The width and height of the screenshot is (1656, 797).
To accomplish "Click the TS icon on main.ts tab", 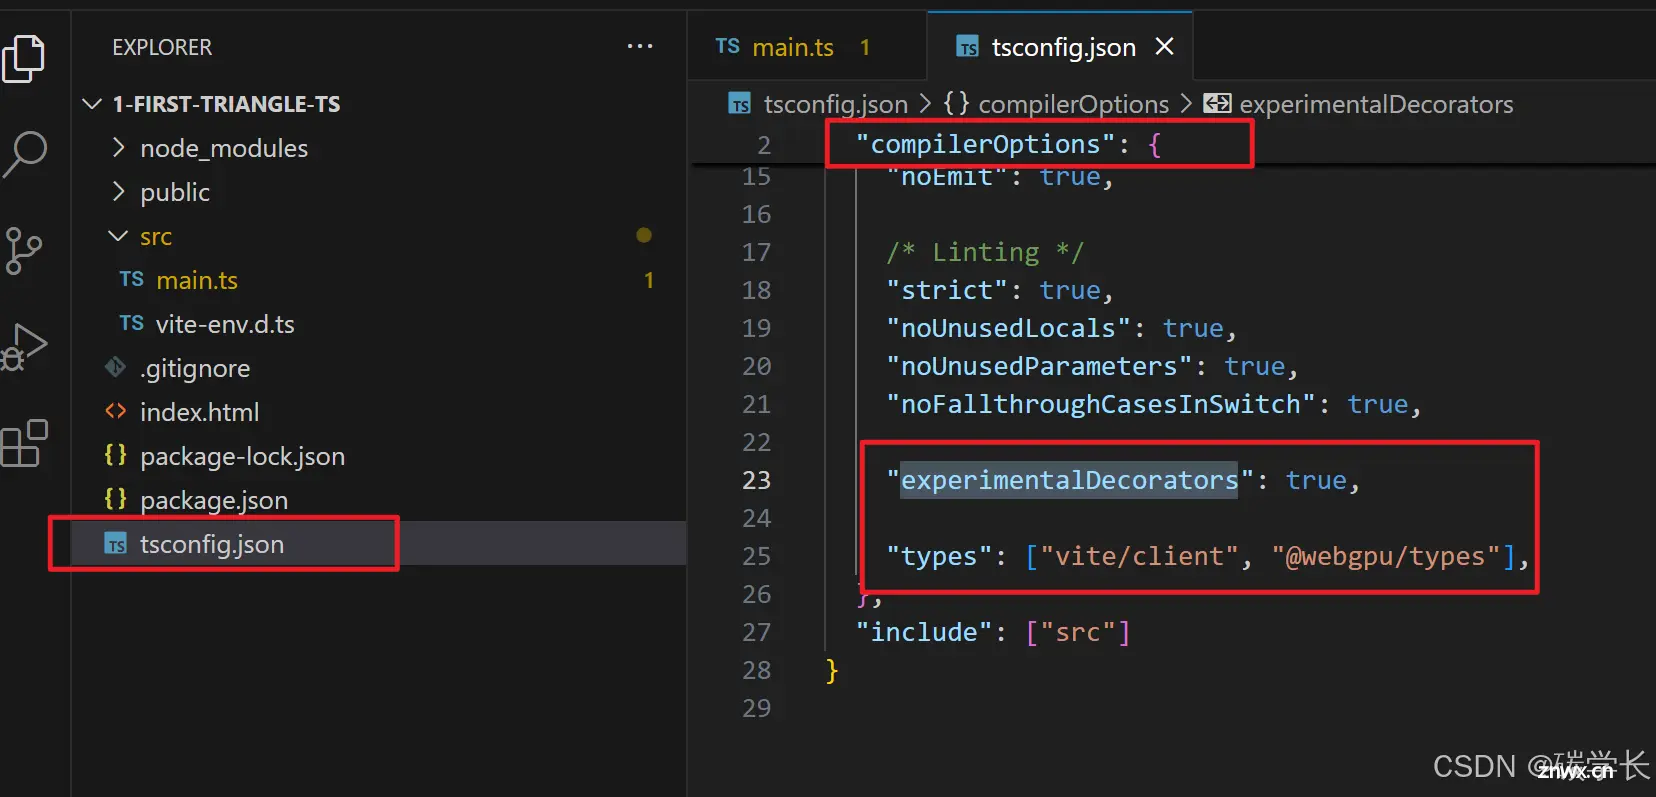I will point(728,46).
